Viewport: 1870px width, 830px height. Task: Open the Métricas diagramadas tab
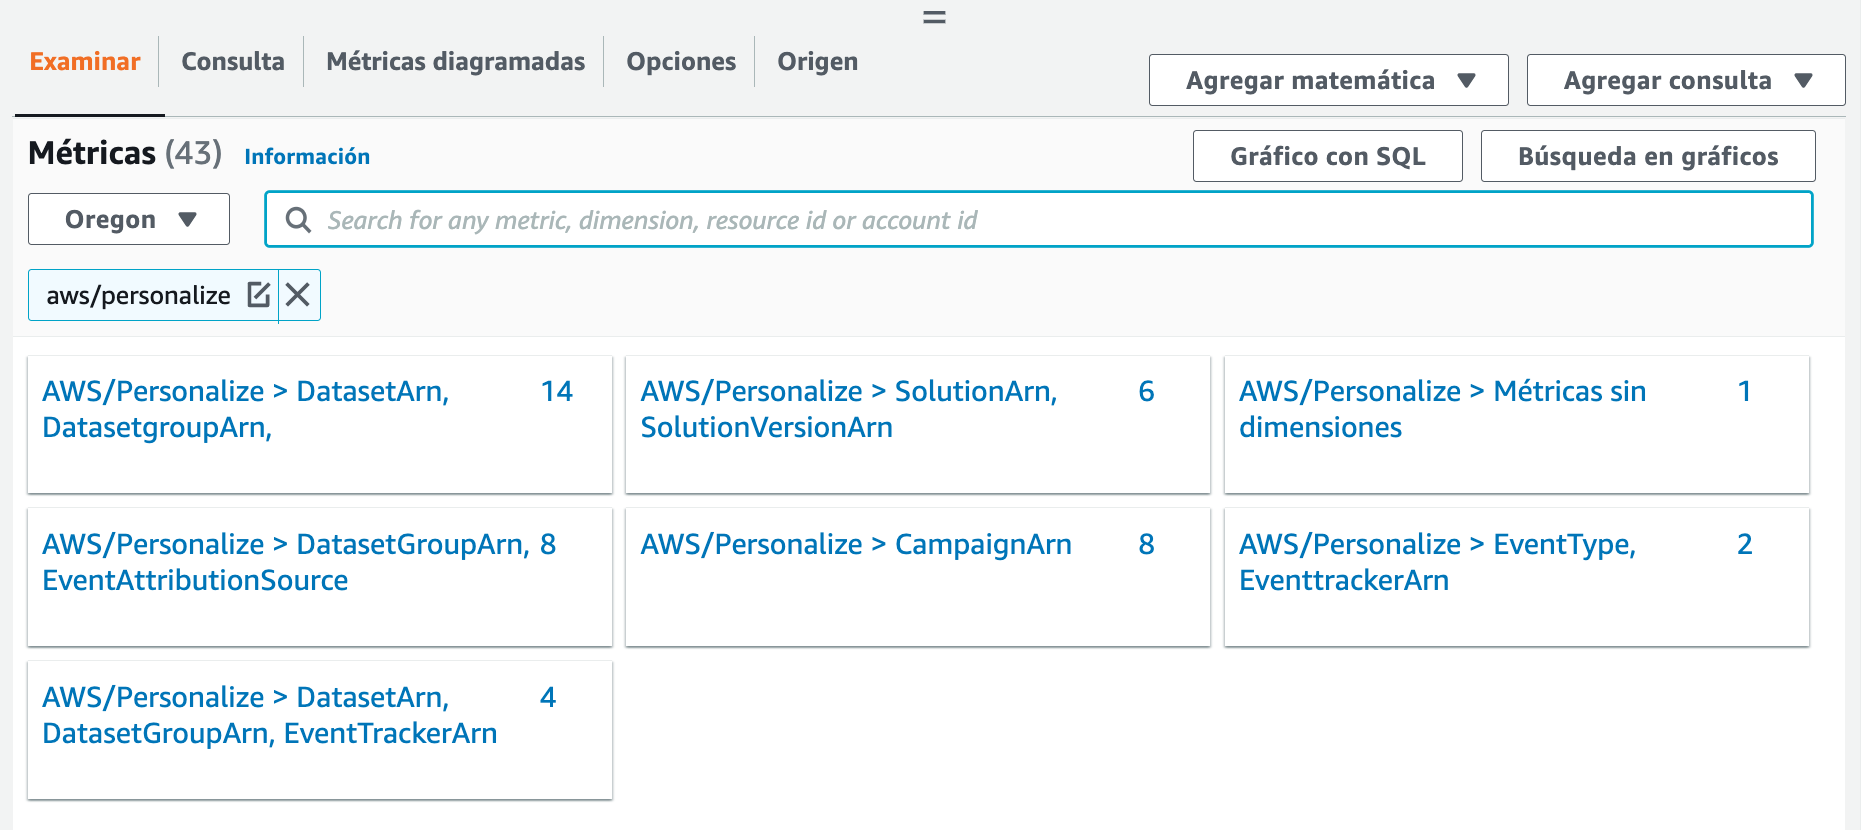pos(455,62)
